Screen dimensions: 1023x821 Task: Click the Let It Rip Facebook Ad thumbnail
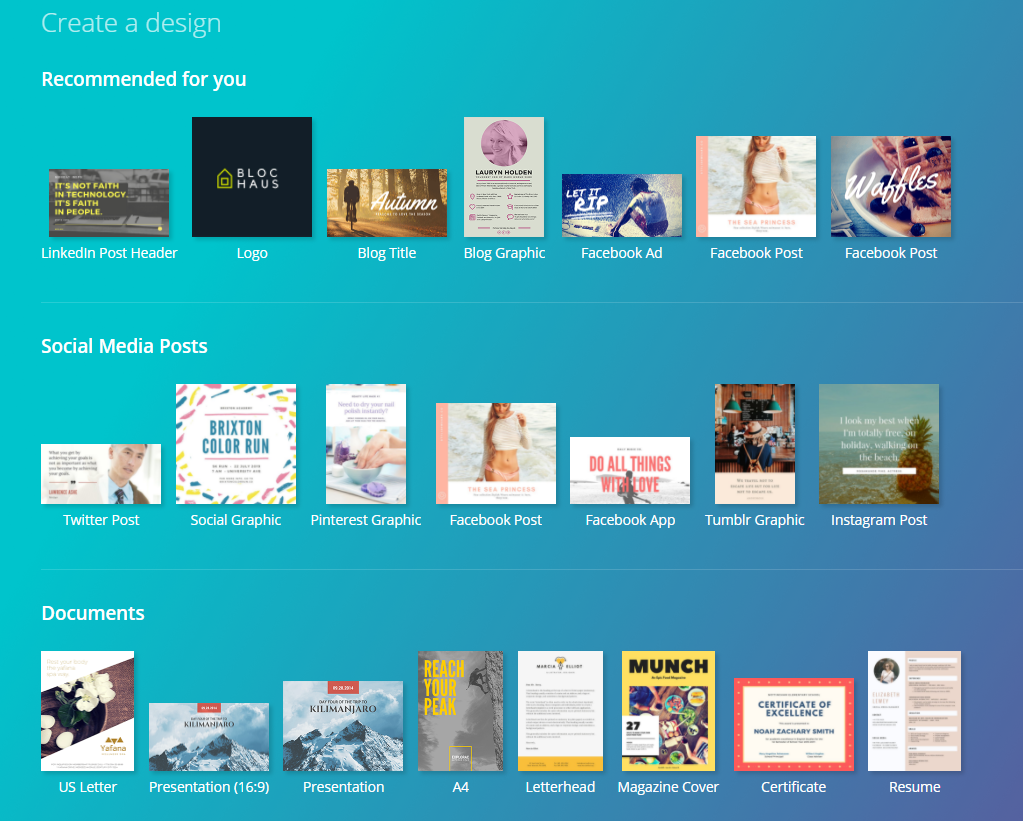tap(621, 205)
